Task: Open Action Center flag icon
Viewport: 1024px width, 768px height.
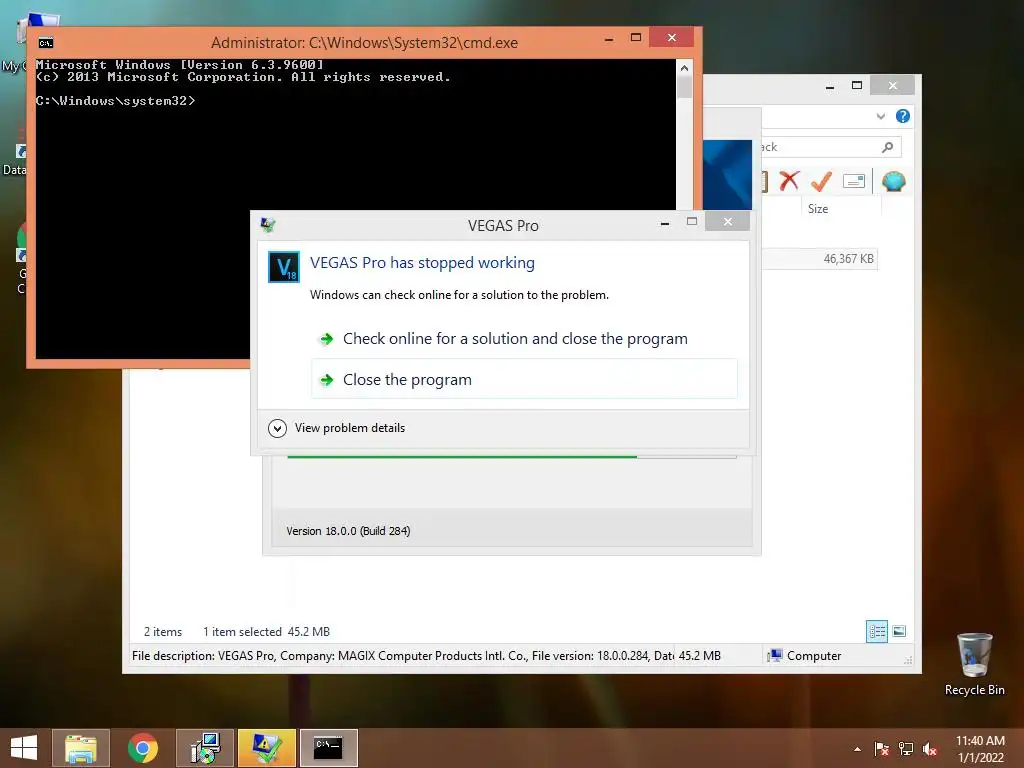Action: click(881, 749)
